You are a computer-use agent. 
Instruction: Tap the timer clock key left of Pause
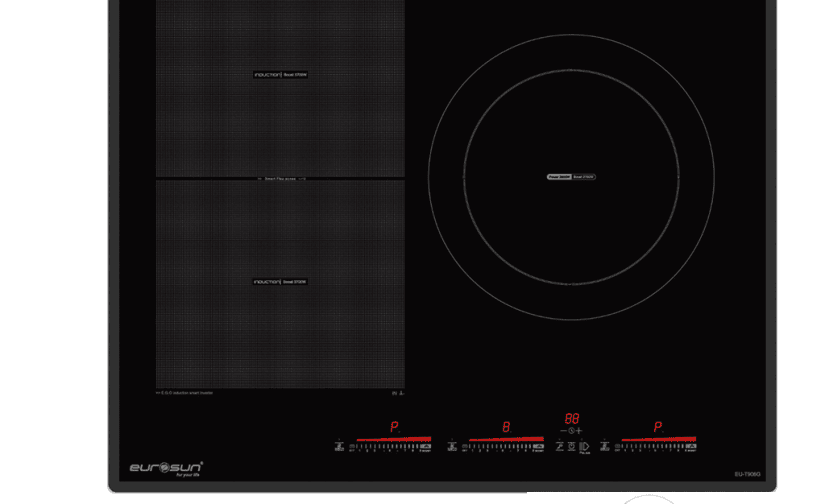coord(571,447)
